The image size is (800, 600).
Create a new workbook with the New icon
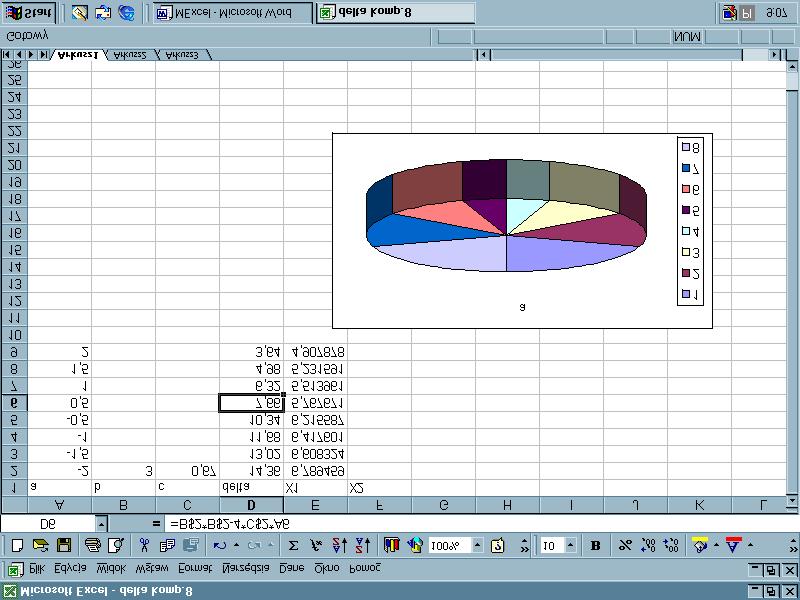pyautogui.click(x=17, y=545)
